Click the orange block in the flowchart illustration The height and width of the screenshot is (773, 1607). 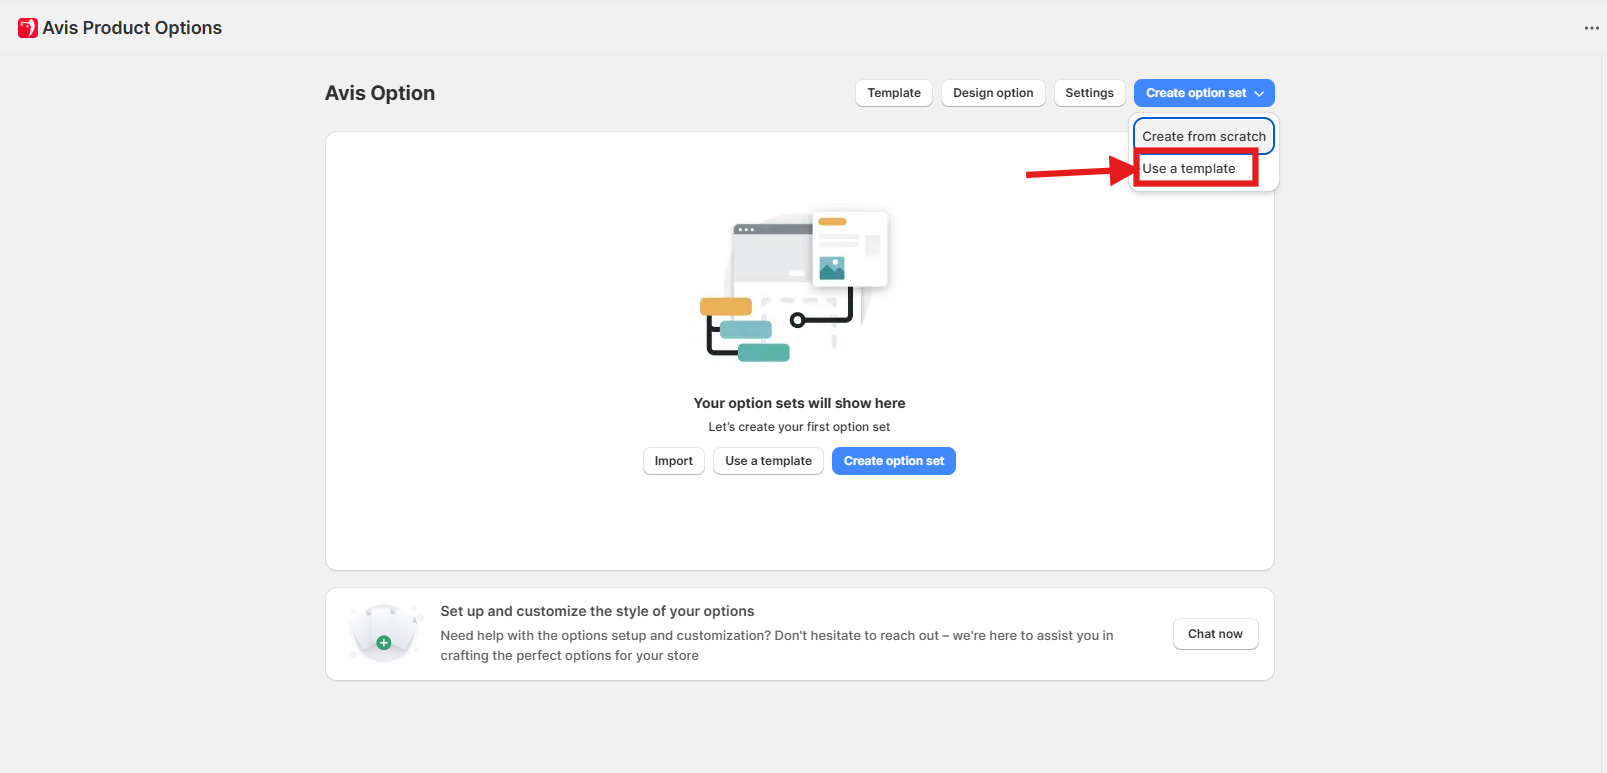coord(725,306)
